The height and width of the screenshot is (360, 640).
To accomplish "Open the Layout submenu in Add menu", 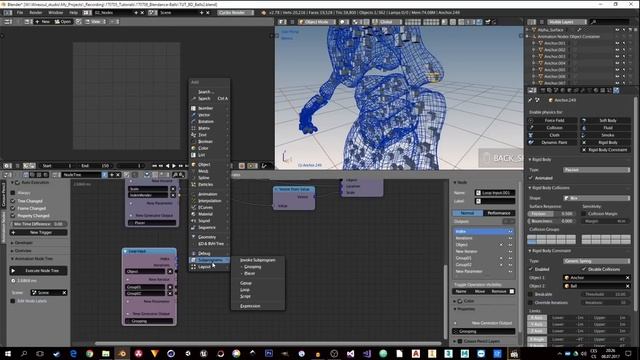I will click(x=209, y=267).
